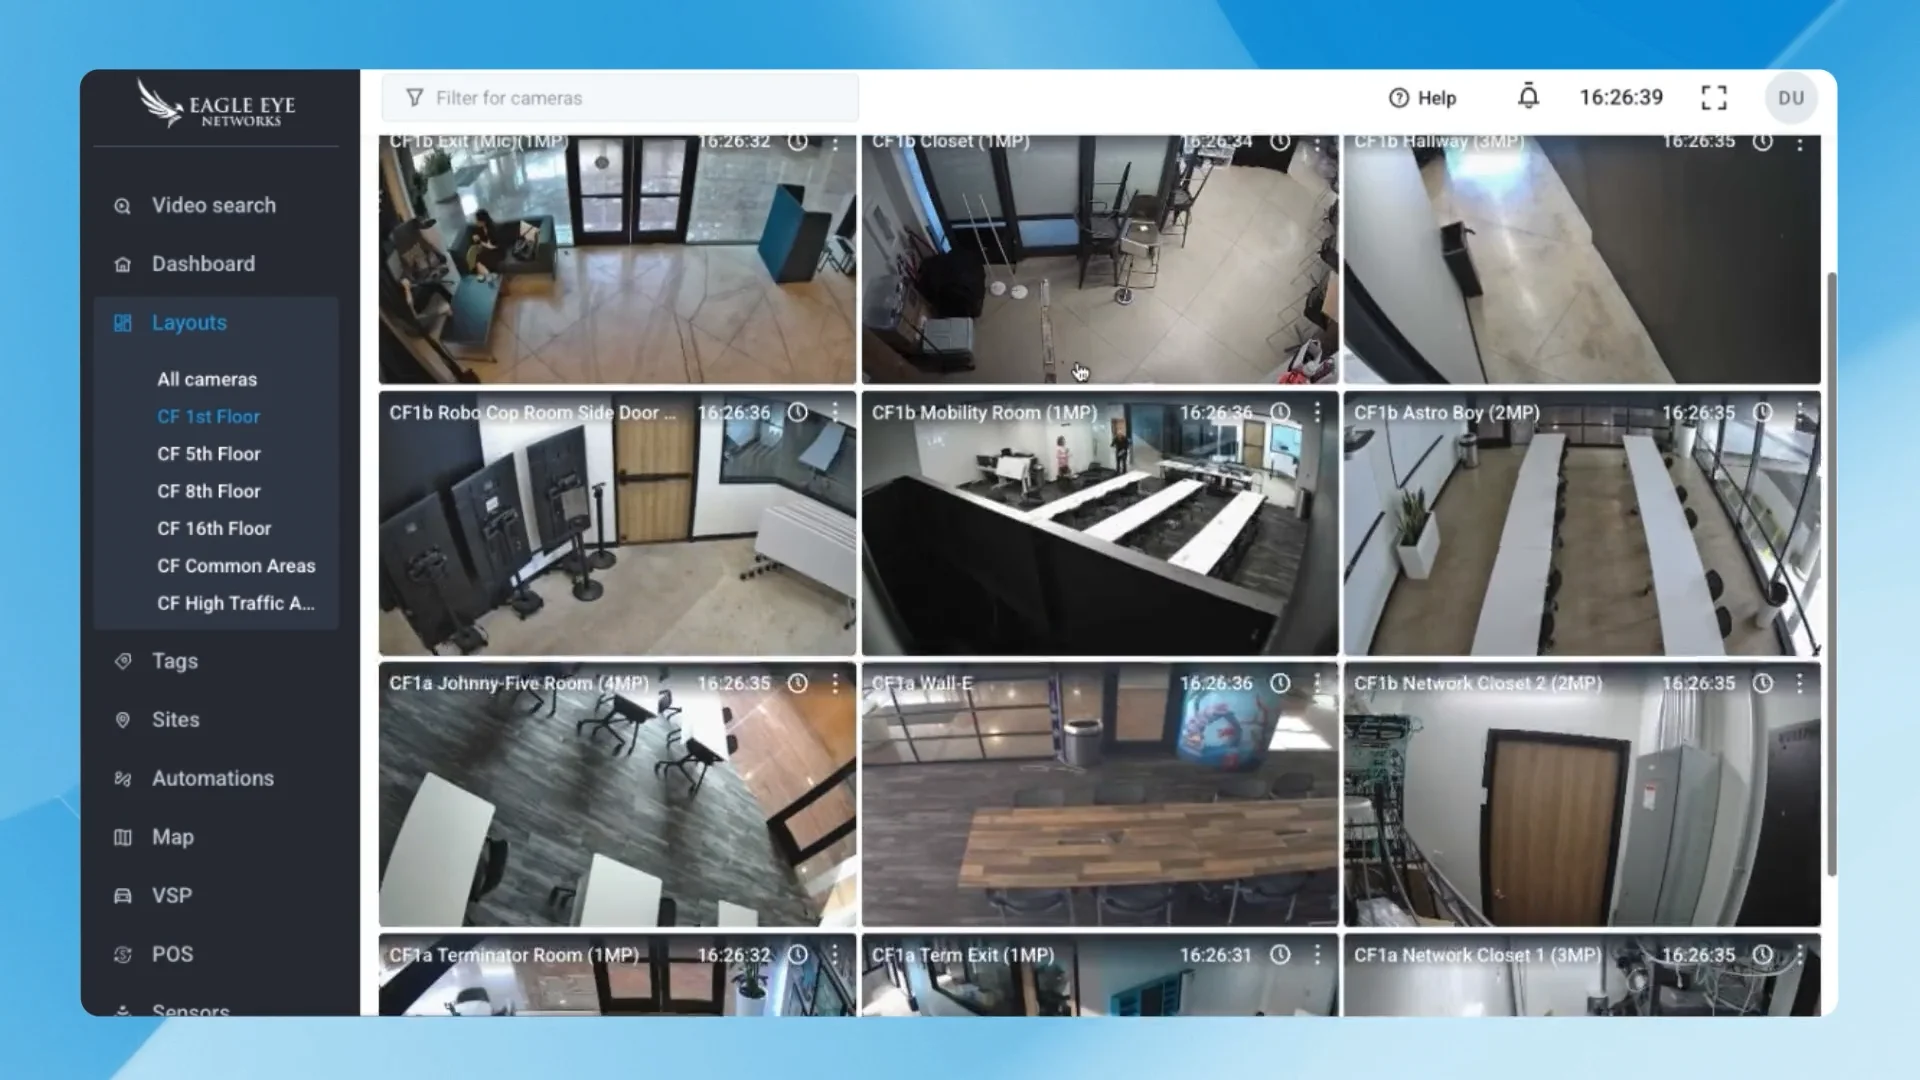The width and height of the screenshot is (1920, 1080).
Task: Open options menu for CF1b Exit camera
Action: (x=835, y=143)
